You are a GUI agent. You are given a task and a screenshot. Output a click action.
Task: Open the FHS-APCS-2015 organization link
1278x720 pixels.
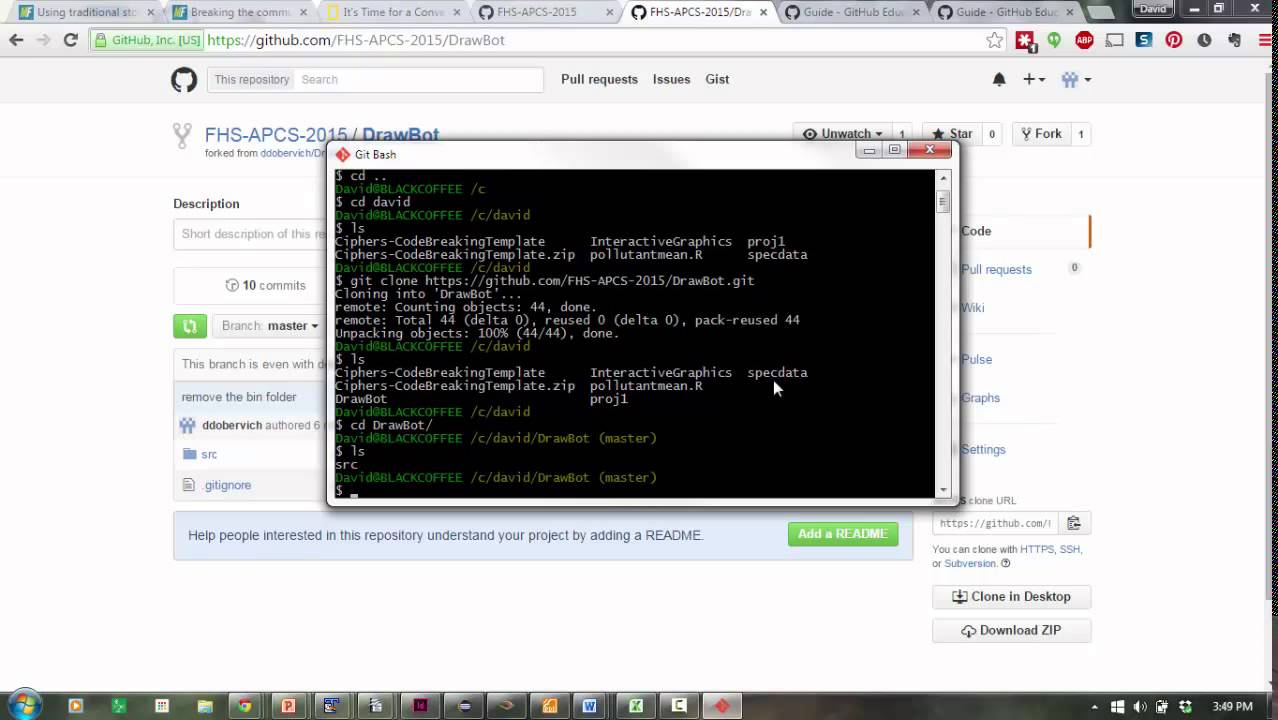coord(276,135)
